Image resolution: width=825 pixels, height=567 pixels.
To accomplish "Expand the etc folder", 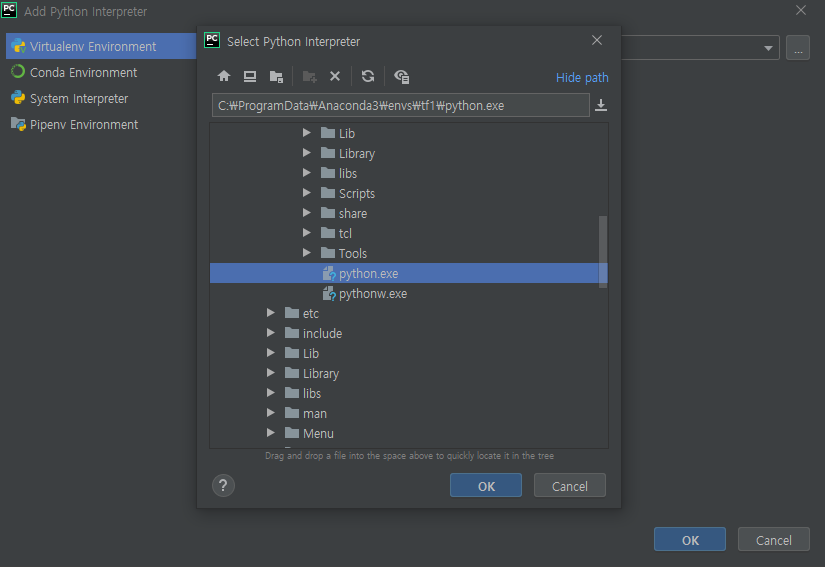I will (x=270, y=313).
